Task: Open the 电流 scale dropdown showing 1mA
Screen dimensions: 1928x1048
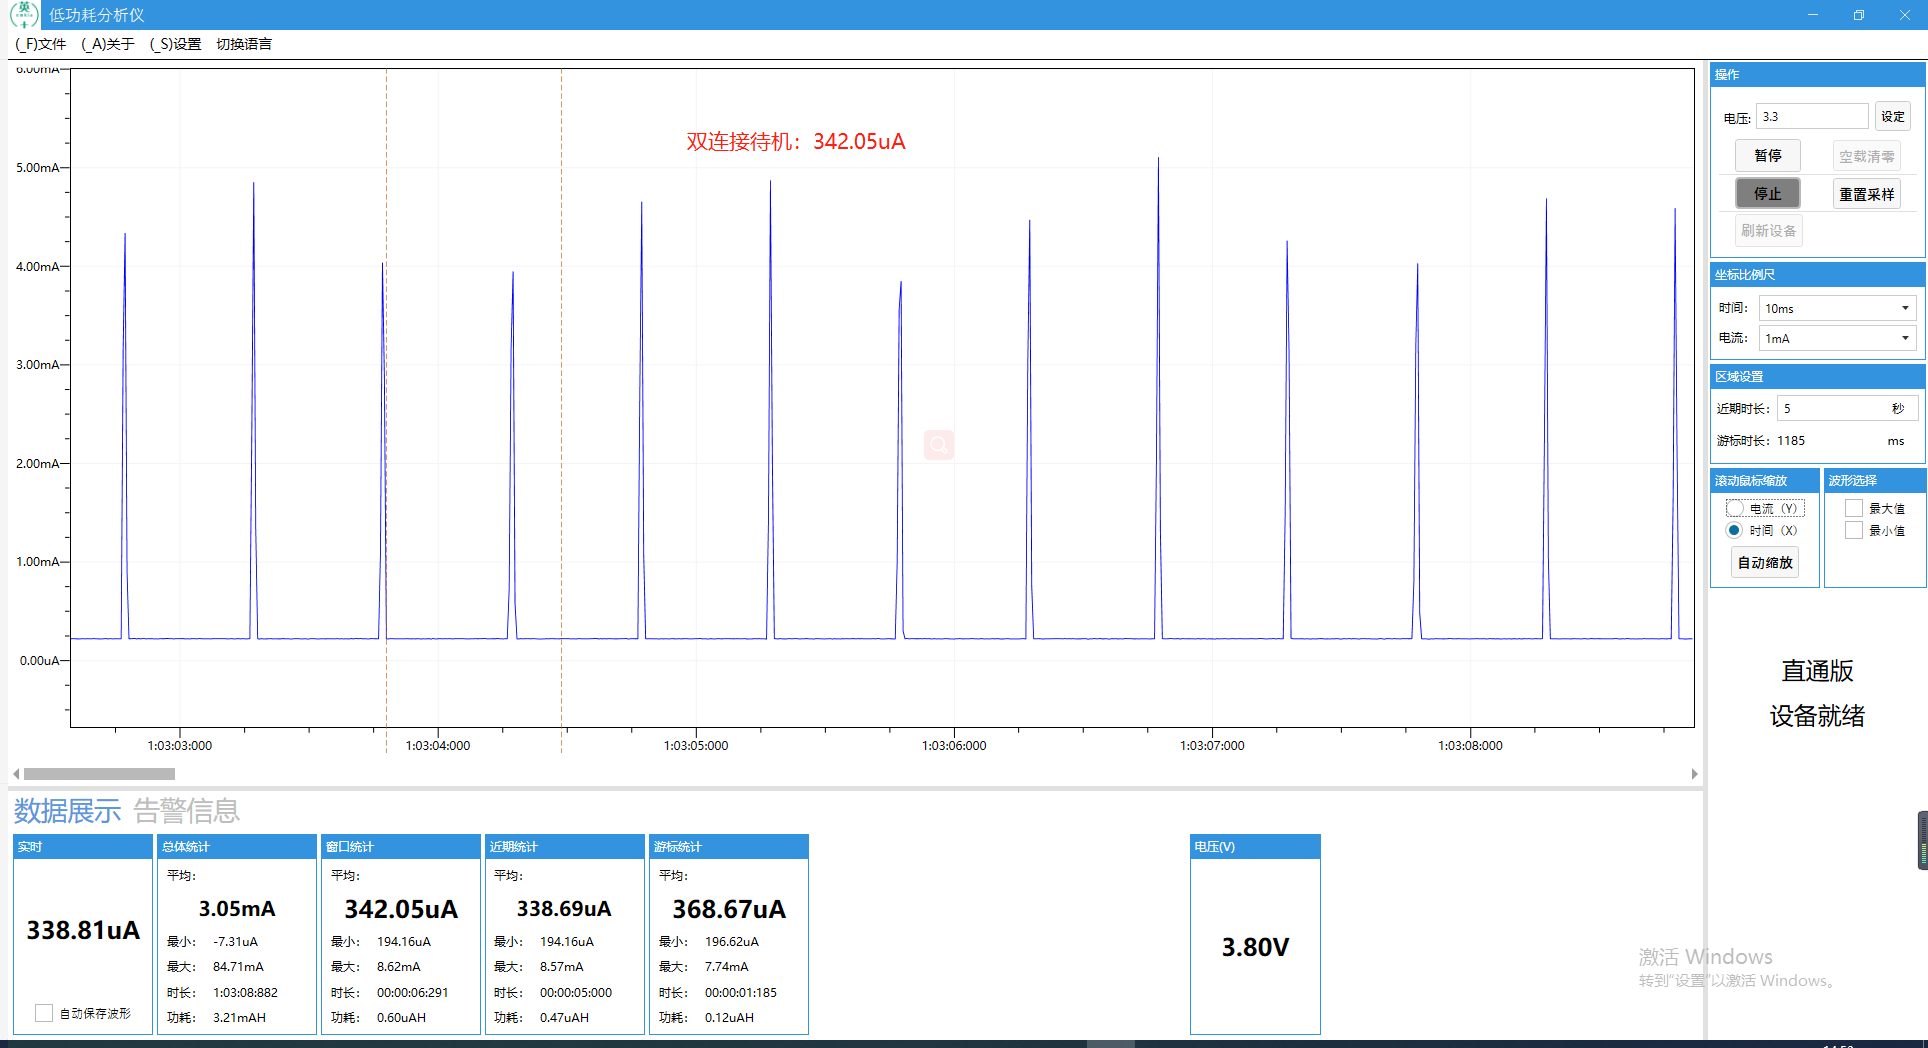Action: pyautogui.click(x=1837, y=338)
